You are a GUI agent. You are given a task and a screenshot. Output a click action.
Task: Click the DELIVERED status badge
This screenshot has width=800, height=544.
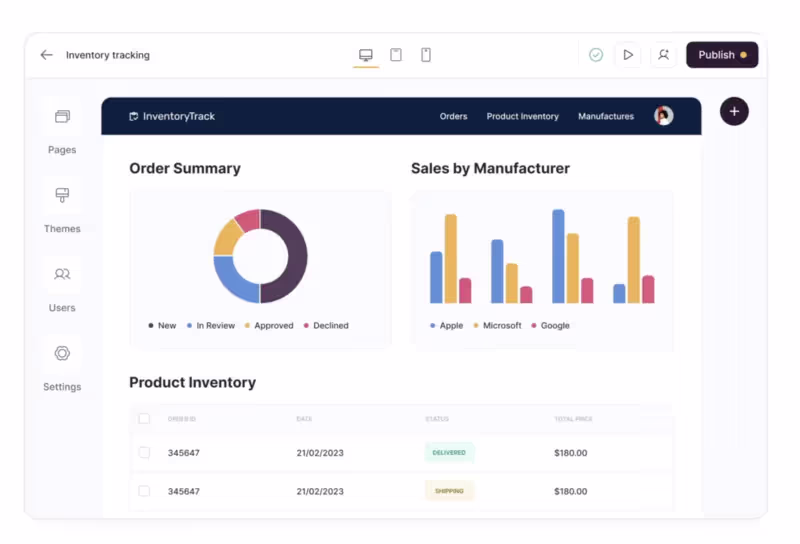pyautogui.click(x=449, y=453)
